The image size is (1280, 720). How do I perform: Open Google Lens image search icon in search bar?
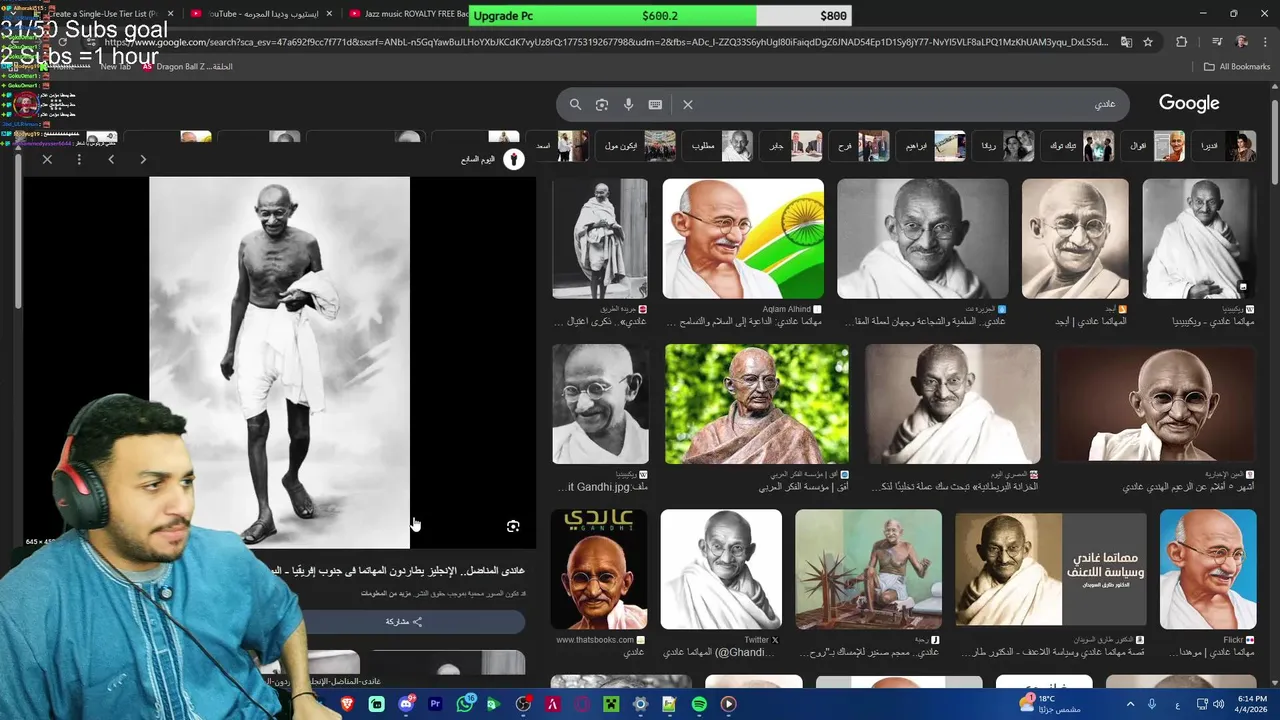pyautogui.click(x=602, y=104)
